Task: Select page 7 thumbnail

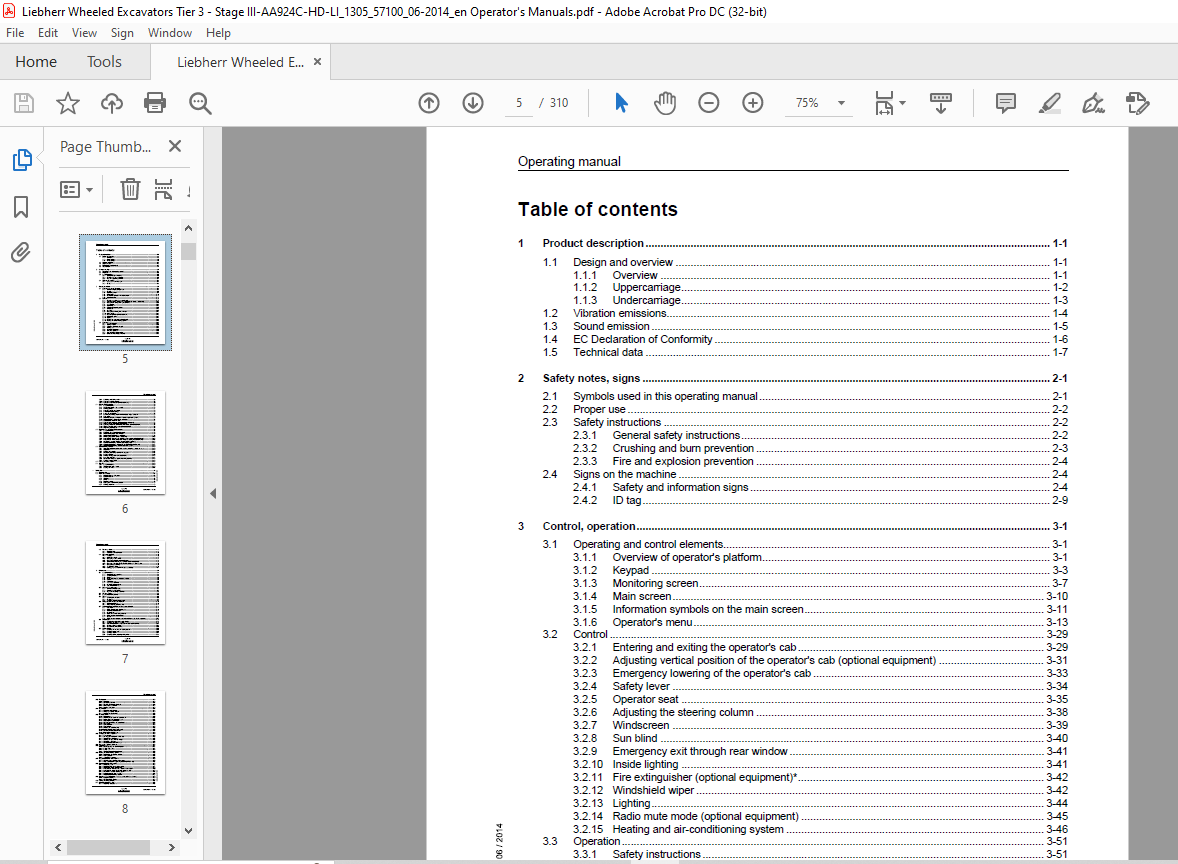Action: (x=125, y=593)
